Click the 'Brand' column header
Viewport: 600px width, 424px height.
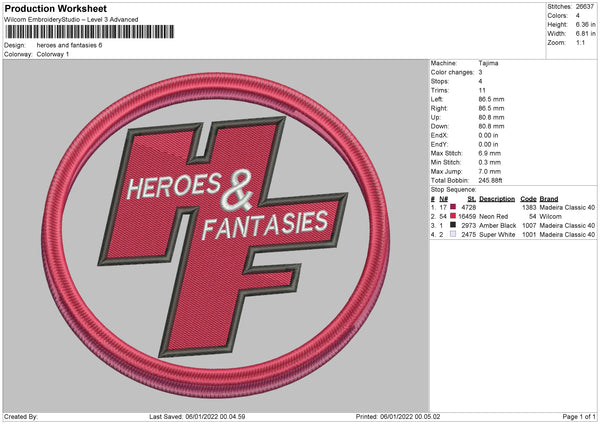tap(549, 199)
